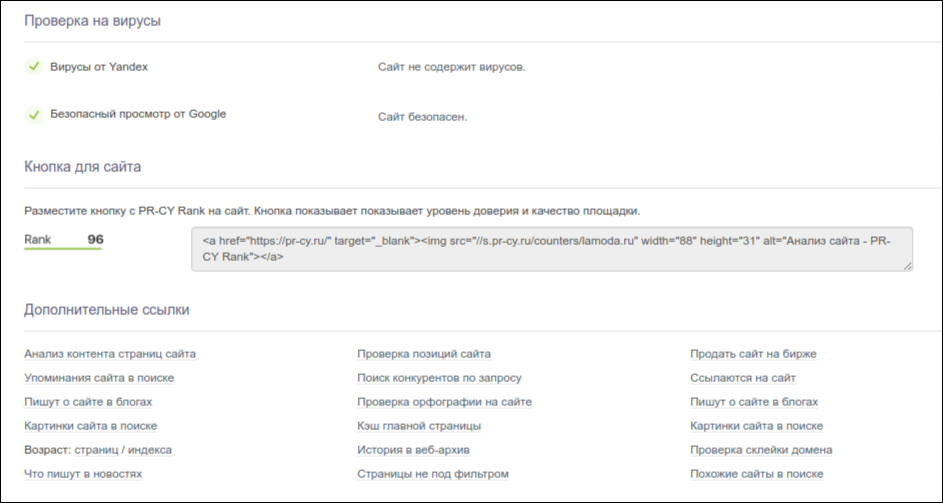Click Ссылаются на сайт link

click(x=743, y=378)
